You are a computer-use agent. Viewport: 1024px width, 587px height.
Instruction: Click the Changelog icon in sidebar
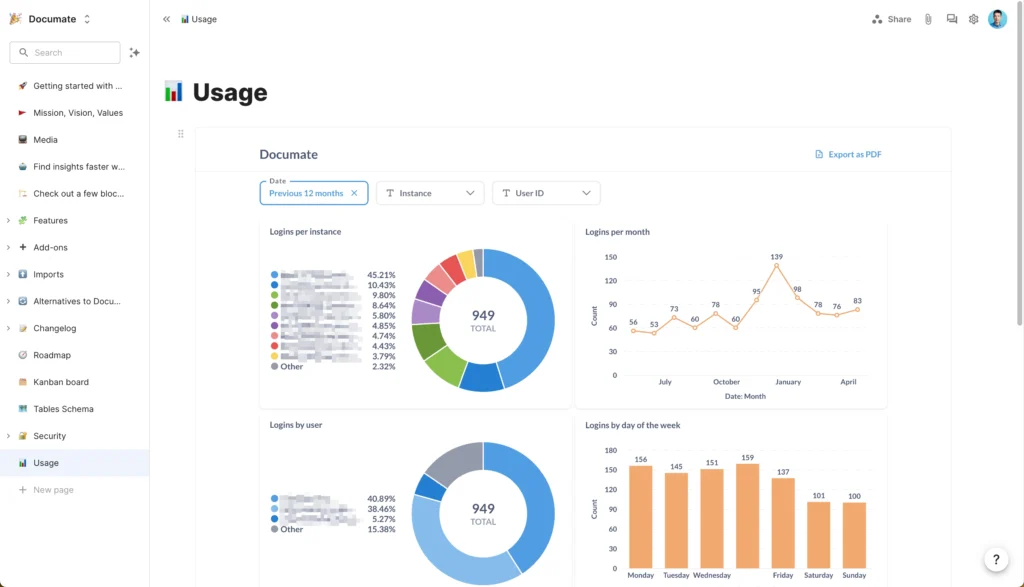coord(23,328)
